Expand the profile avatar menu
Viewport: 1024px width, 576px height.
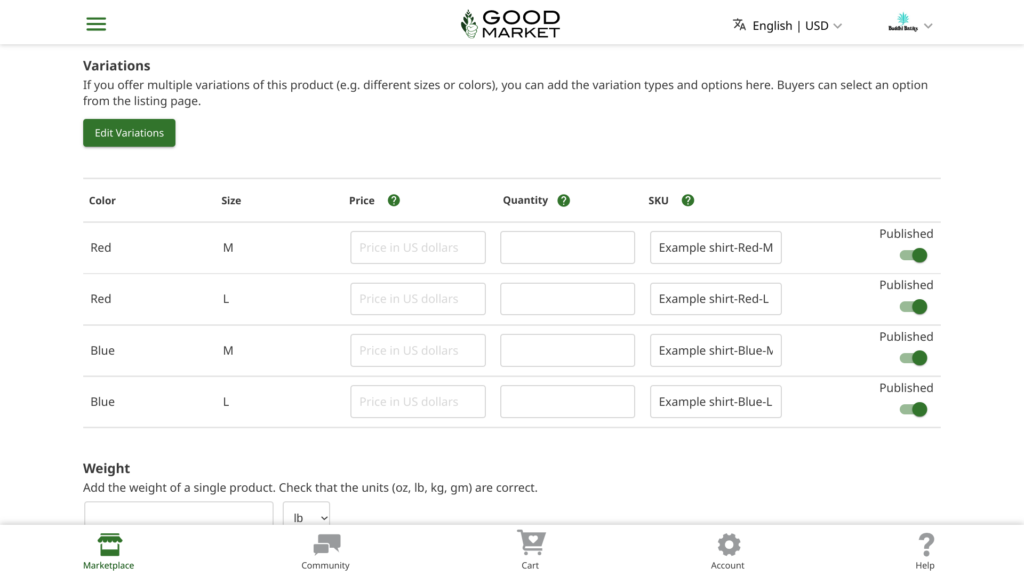[910, 25]
